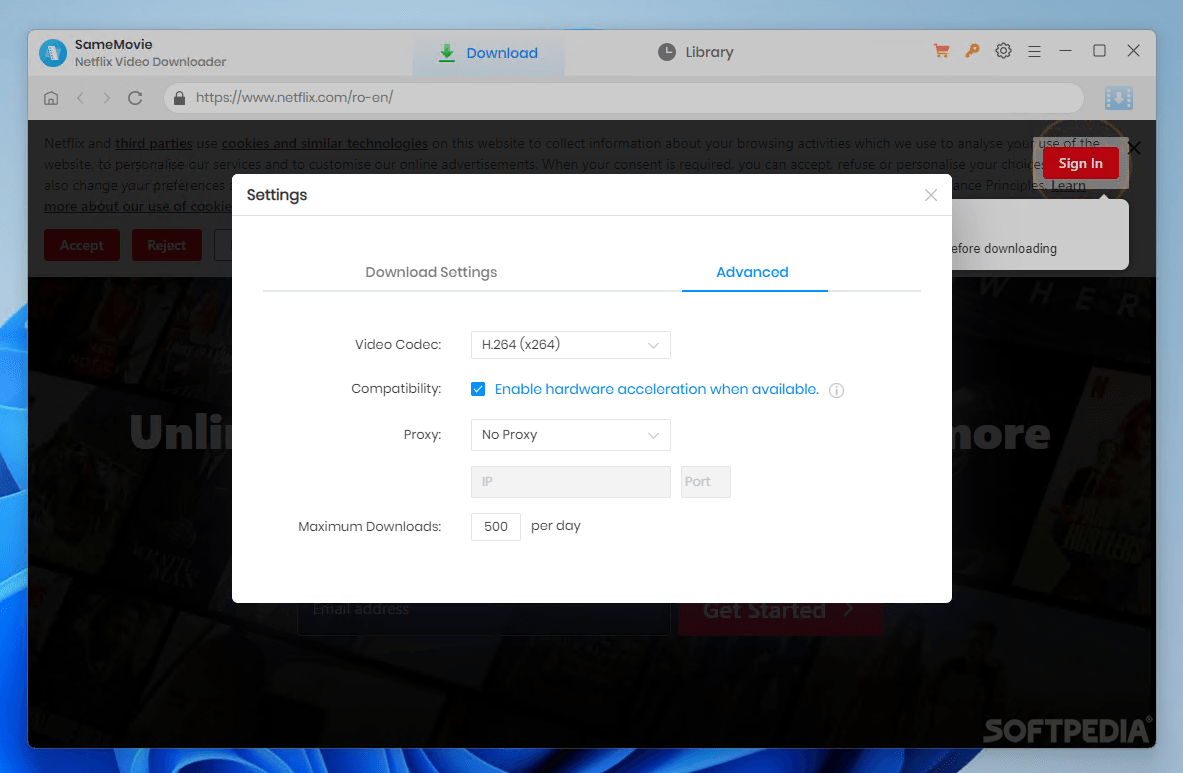Viewport: 1183px width, 773px height.
Task: Expand the Proxy dropdown
Action: point(570,435)
